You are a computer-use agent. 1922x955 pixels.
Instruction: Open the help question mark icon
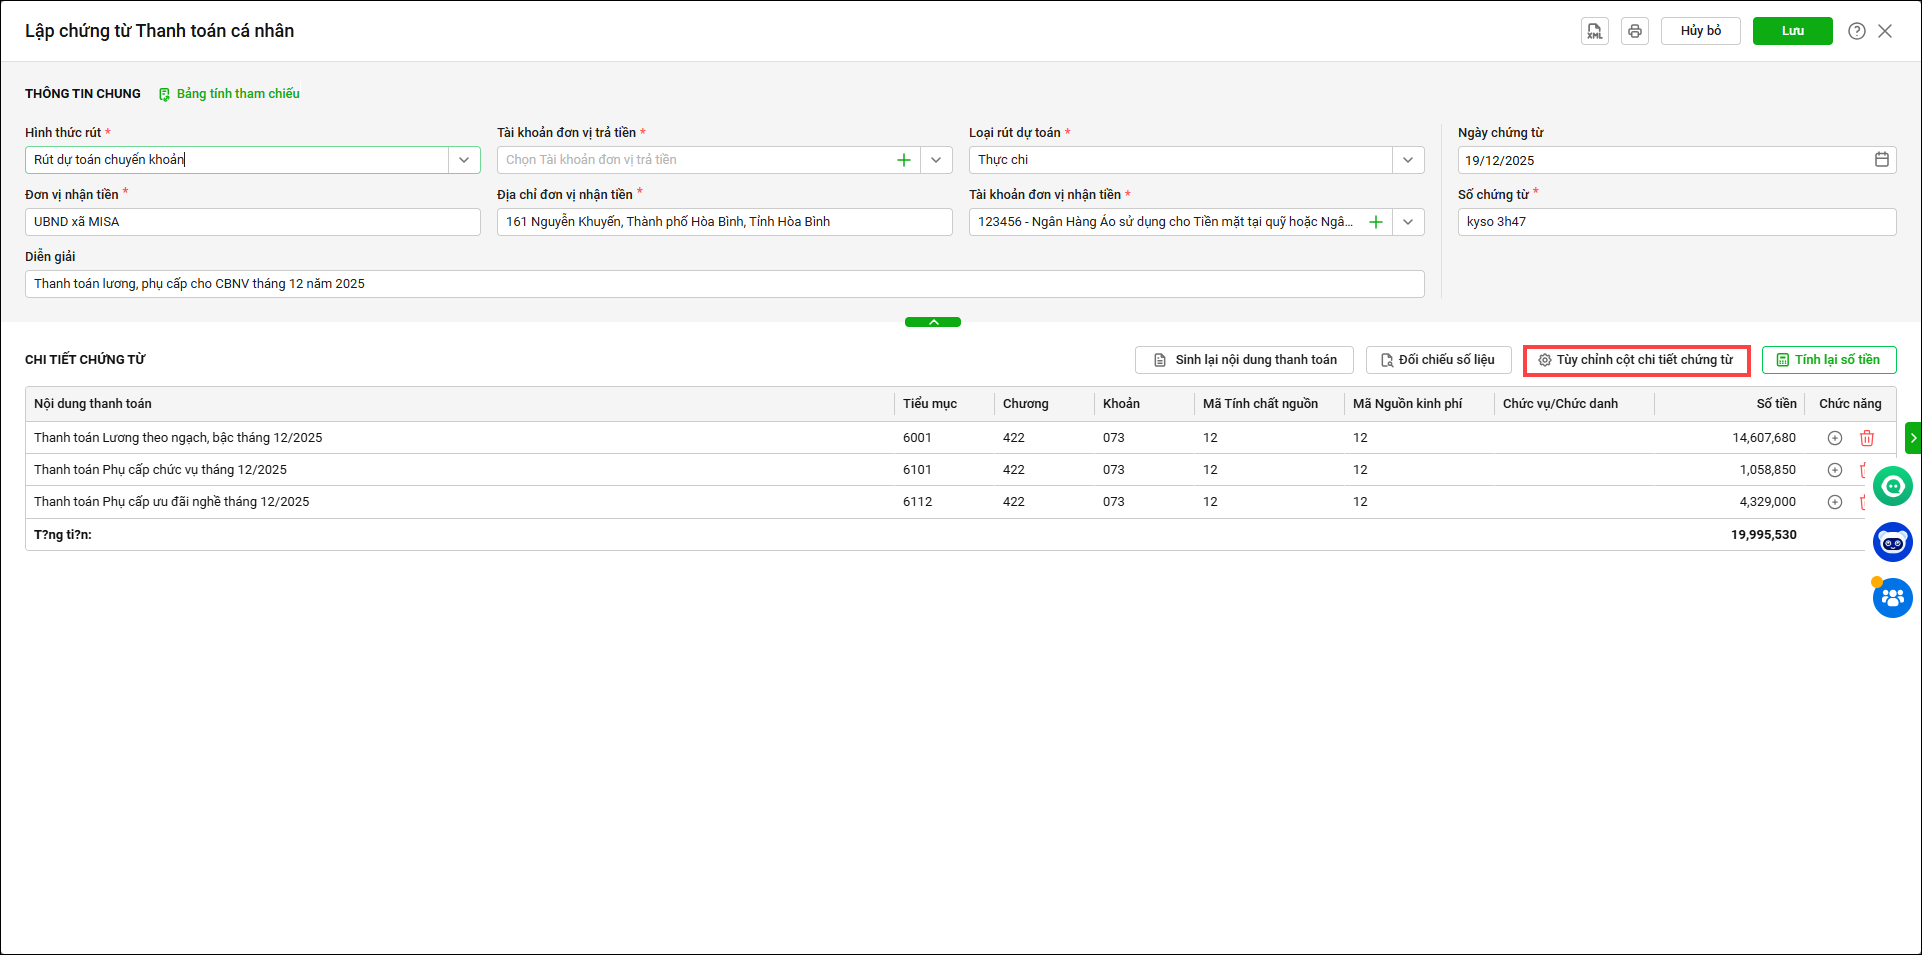1856,31
